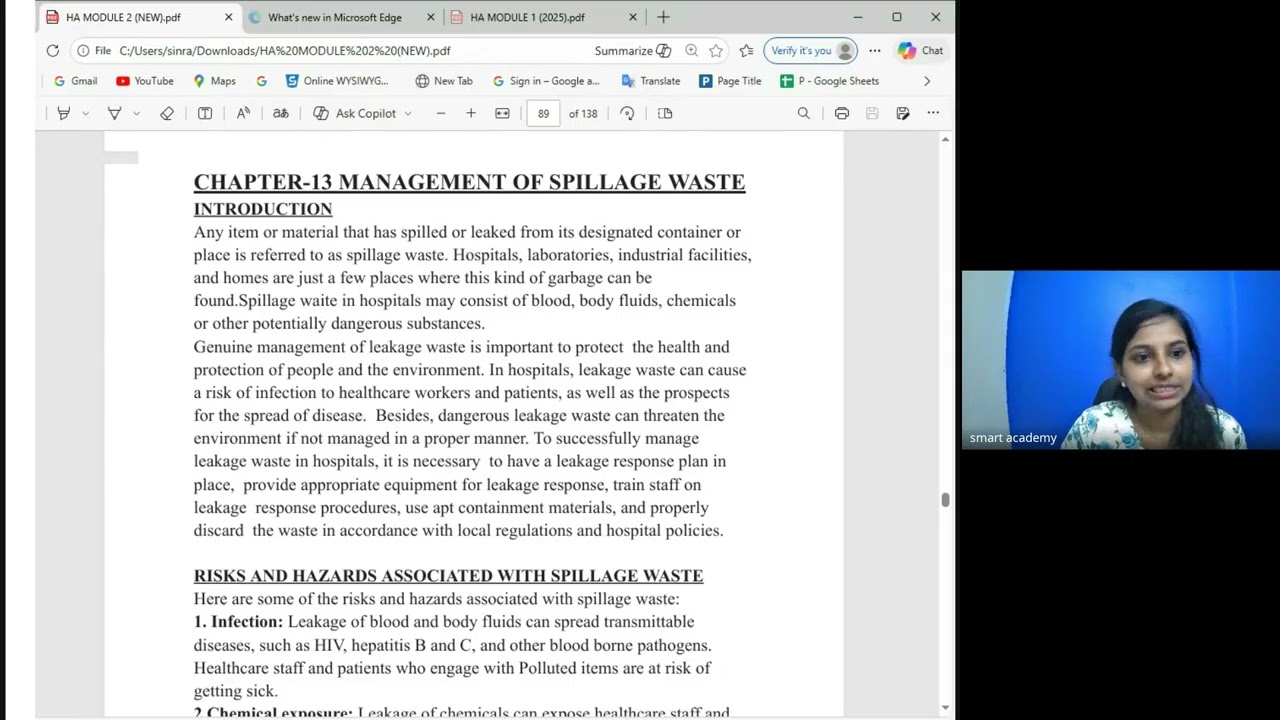This screenshot has height=720, width=1280.
Task: Select the eraser tool
Action: [167, 113]
